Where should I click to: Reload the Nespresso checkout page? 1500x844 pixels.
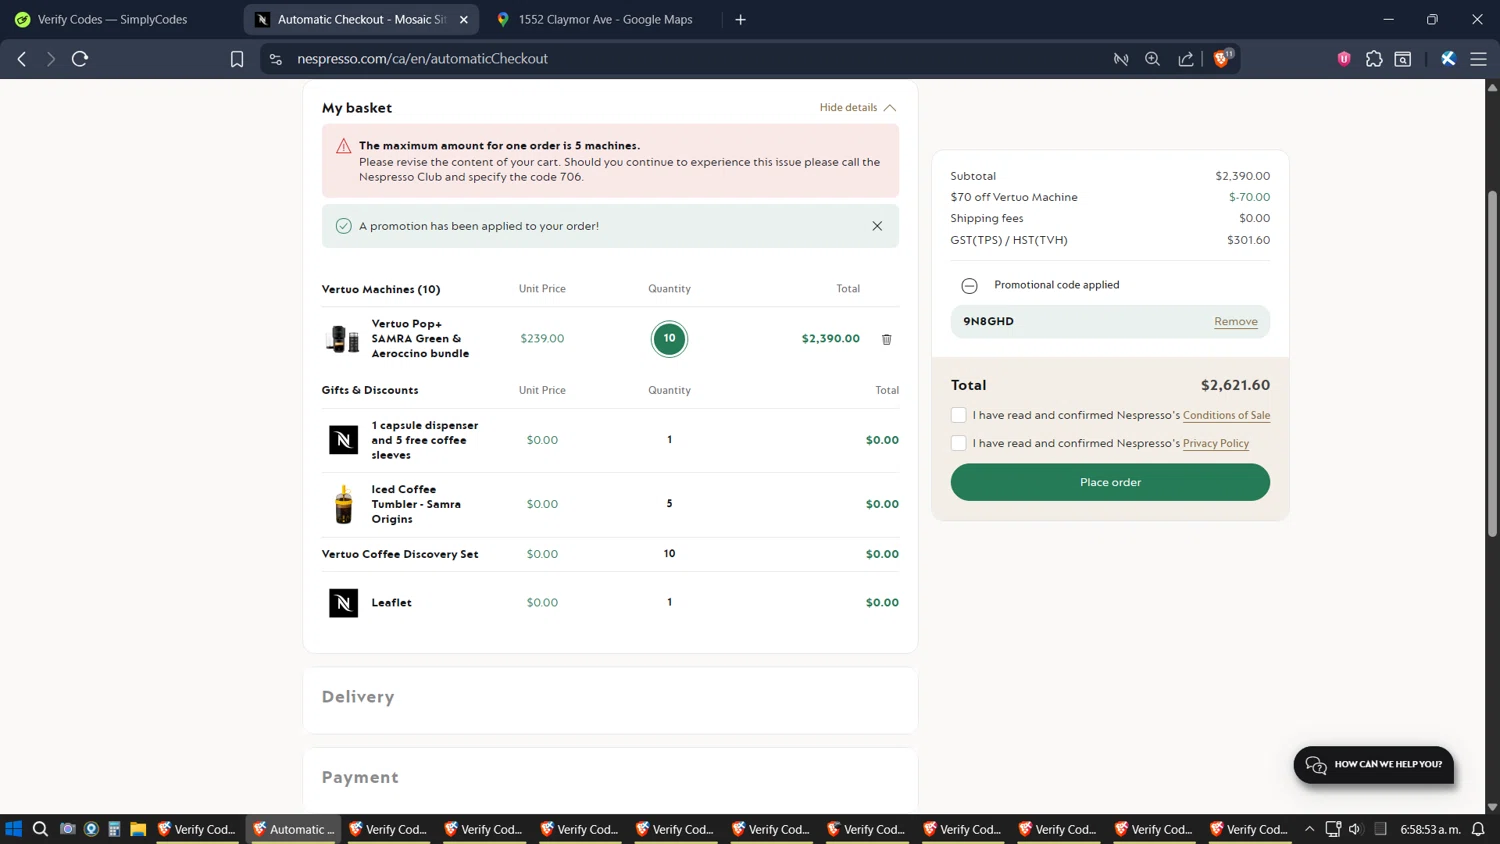point(80,59)
